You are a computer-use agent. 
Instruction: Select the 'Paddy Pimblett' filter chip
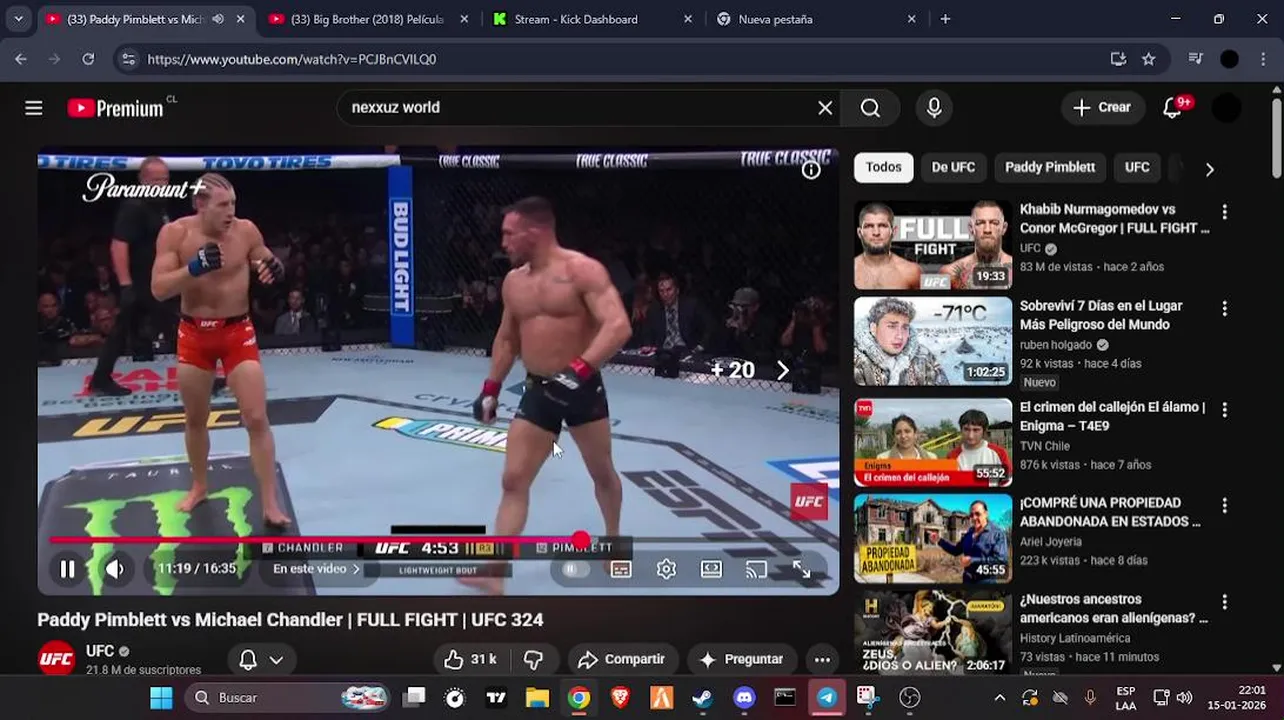click(1050, 167)
